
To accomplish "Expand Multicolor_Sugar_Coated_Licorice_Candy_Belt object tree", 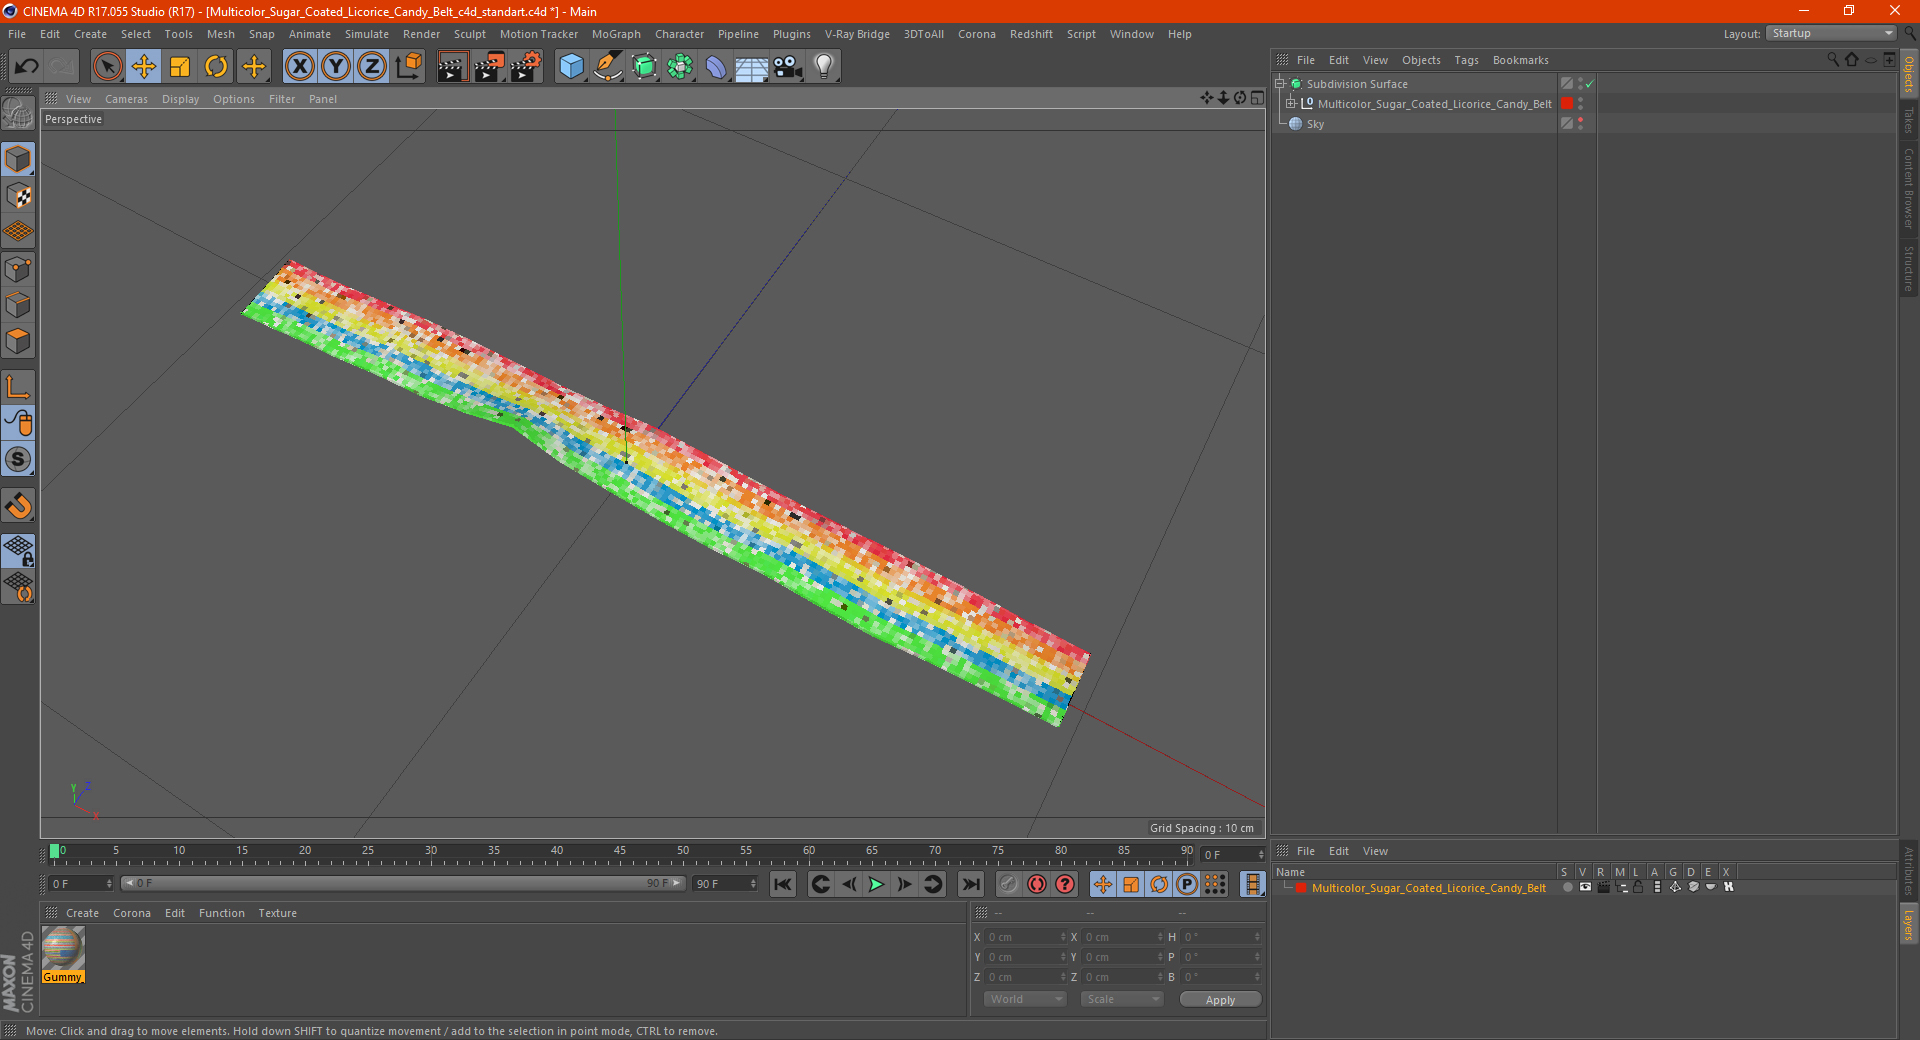I will [1291, 104].
